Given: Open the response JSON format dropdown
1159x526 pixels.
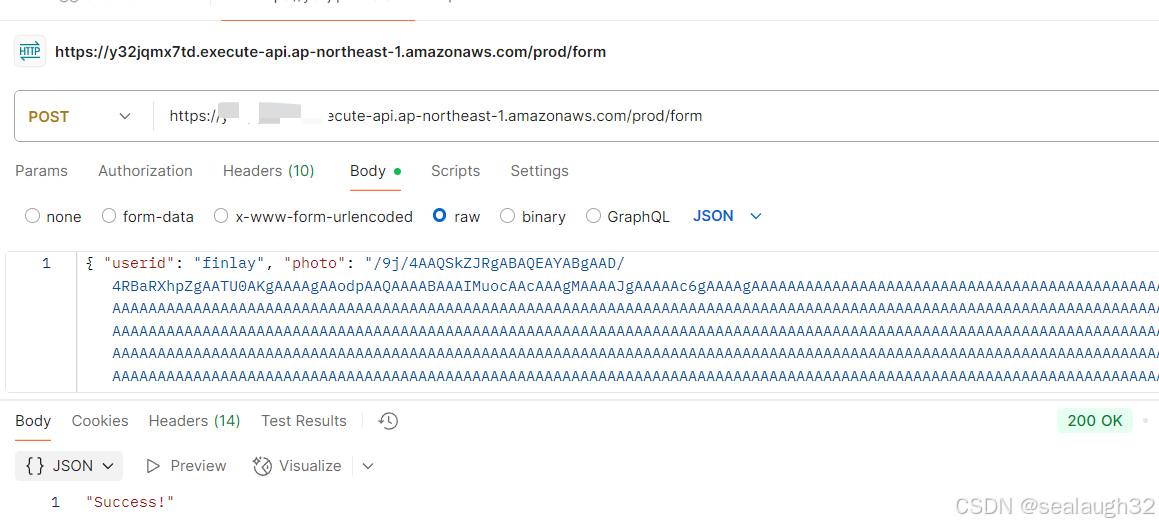Looking at the screenshot, I should point(69,466).
